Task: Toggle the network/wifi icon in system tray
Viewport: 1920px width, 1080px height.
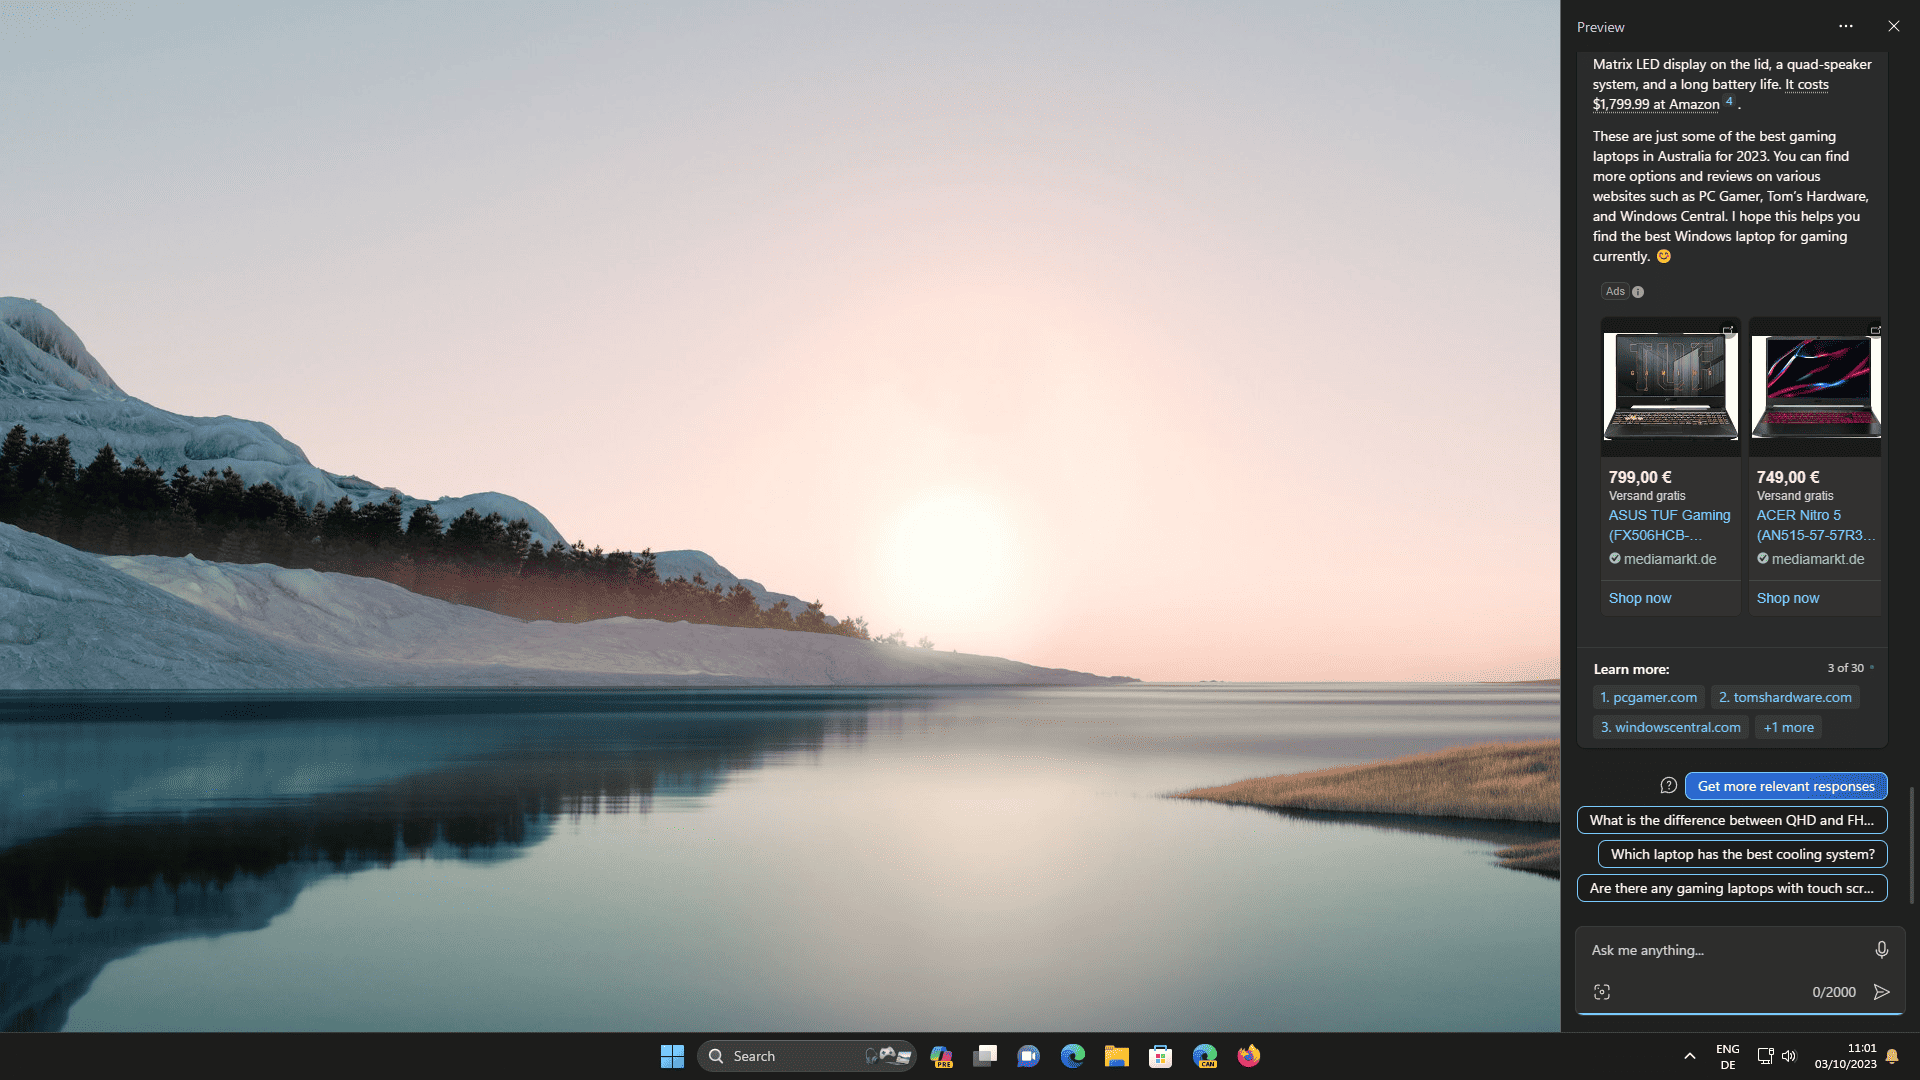Action: click(1764, 1055)
